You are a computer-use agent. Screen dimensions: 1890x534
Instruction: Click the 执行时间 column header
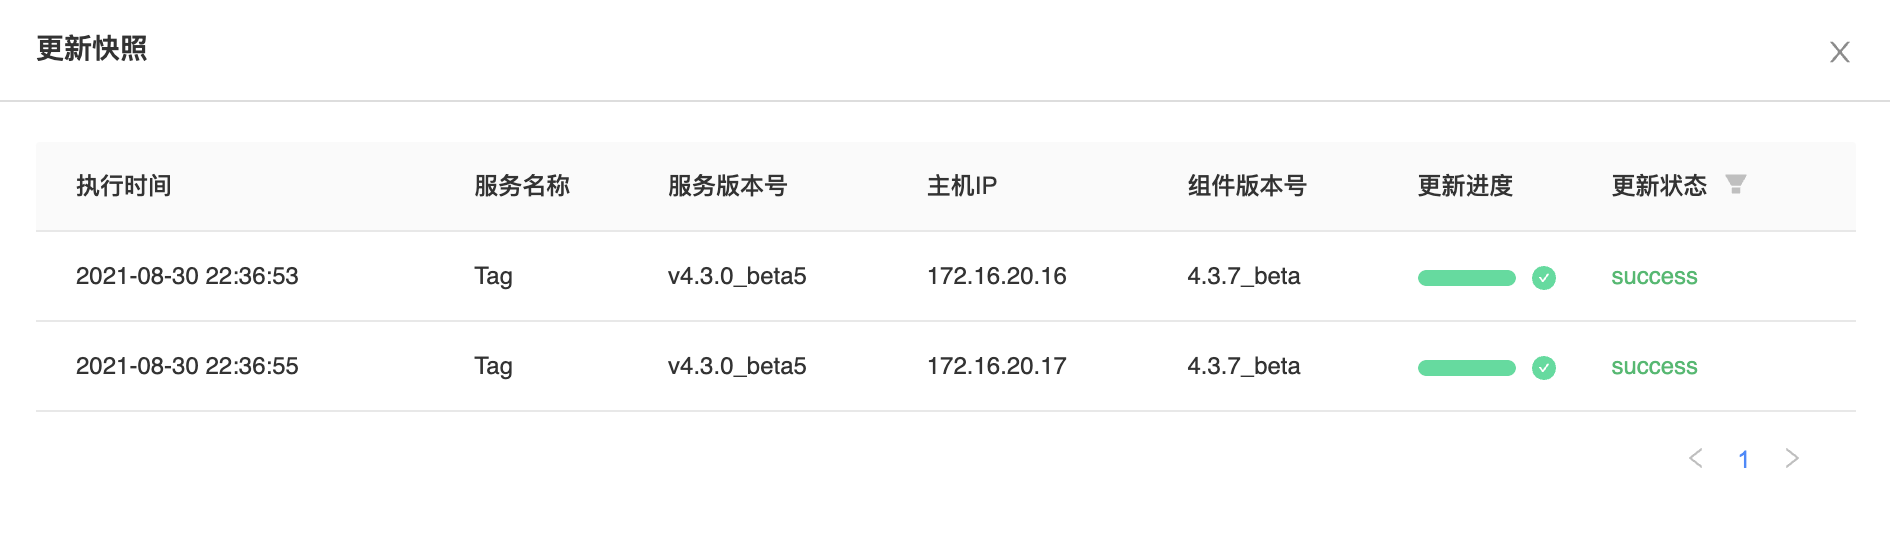[124, 186]
